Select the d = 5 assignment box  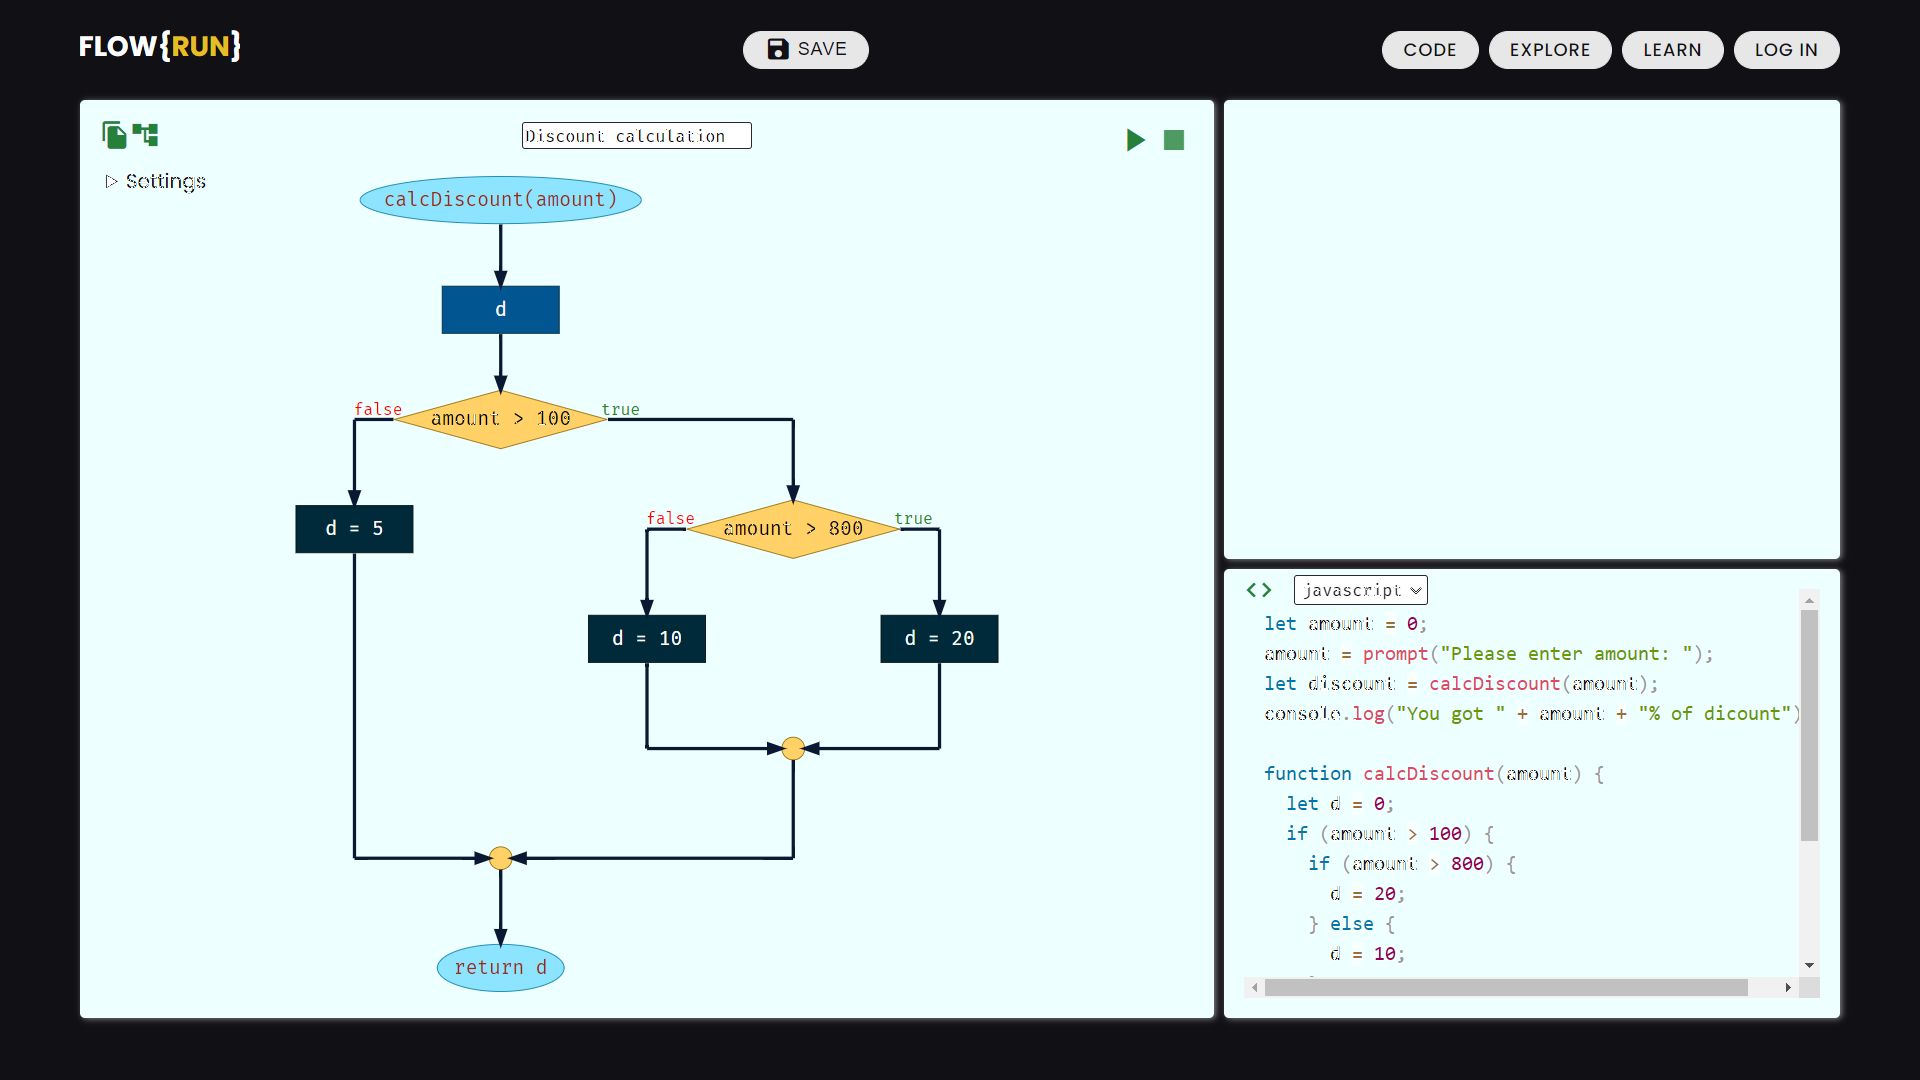[x=354, y=528]
